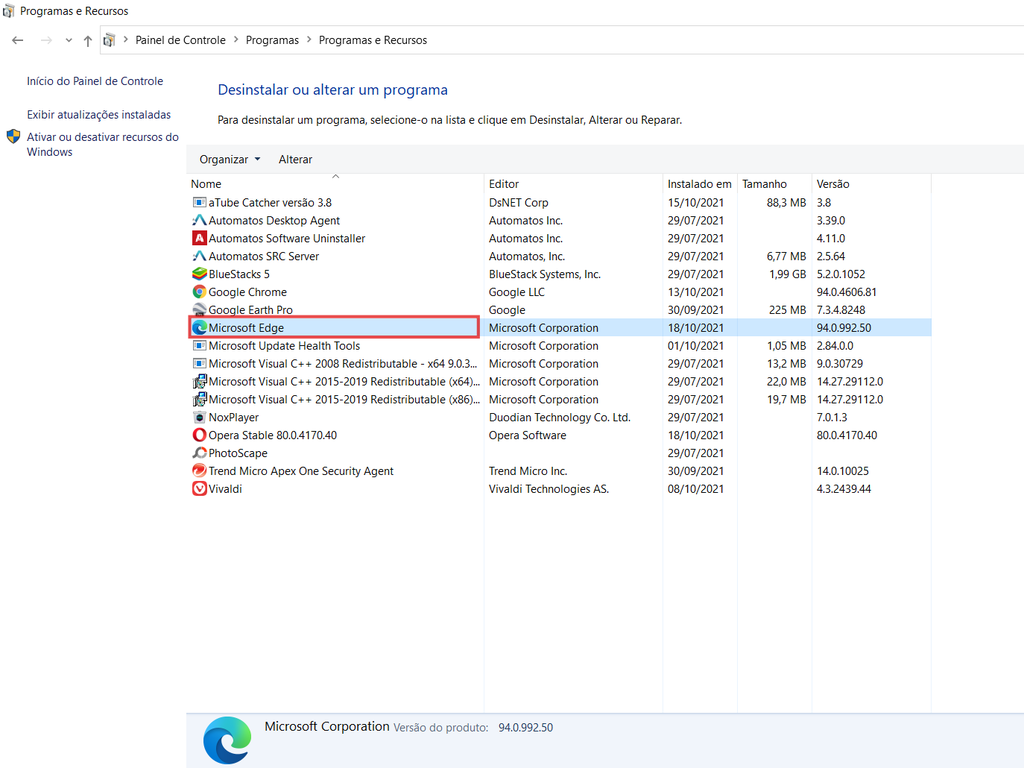Click Duodian Technology Co. Ltd. cell
Viewport: 1024px width, 768px height.
pyautogui.click(x=560, y=417)
